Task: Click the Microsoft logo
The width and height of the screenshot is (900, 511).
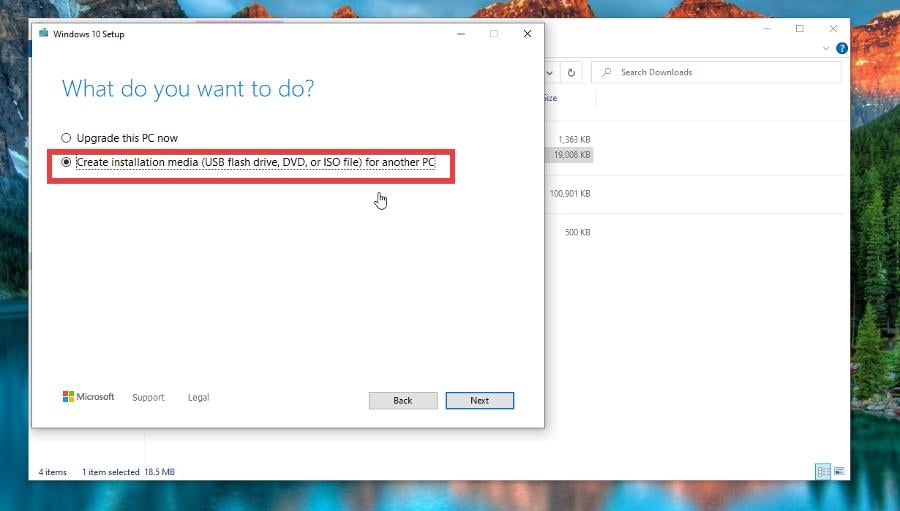Action: point(88,397)
